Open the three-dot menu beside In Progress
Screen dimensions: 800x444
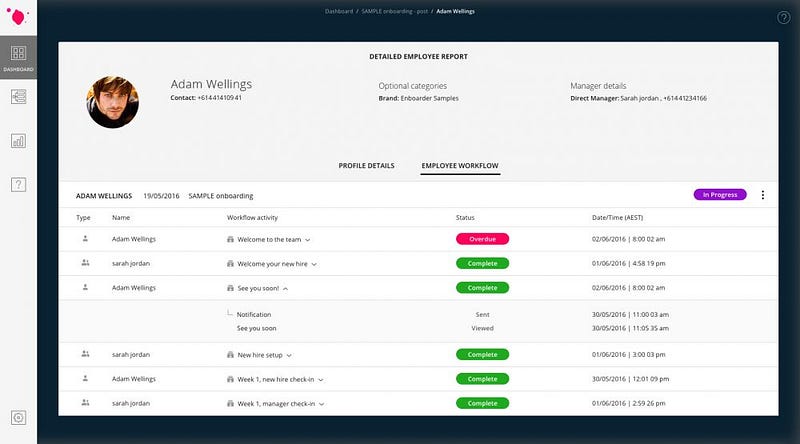click(x=763, y=195)
